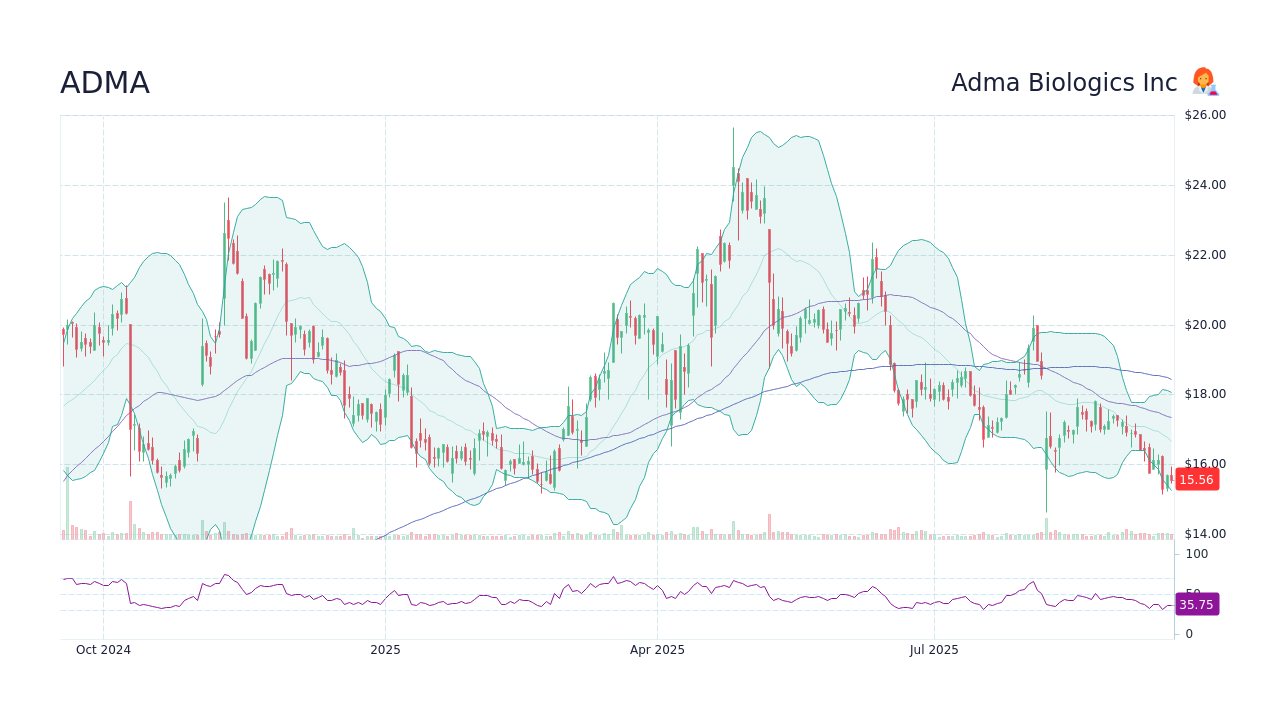This screenshot has width=1280, height=720.
Task: Select the red 15.56 current price badge
Action: coord(1196,479)
